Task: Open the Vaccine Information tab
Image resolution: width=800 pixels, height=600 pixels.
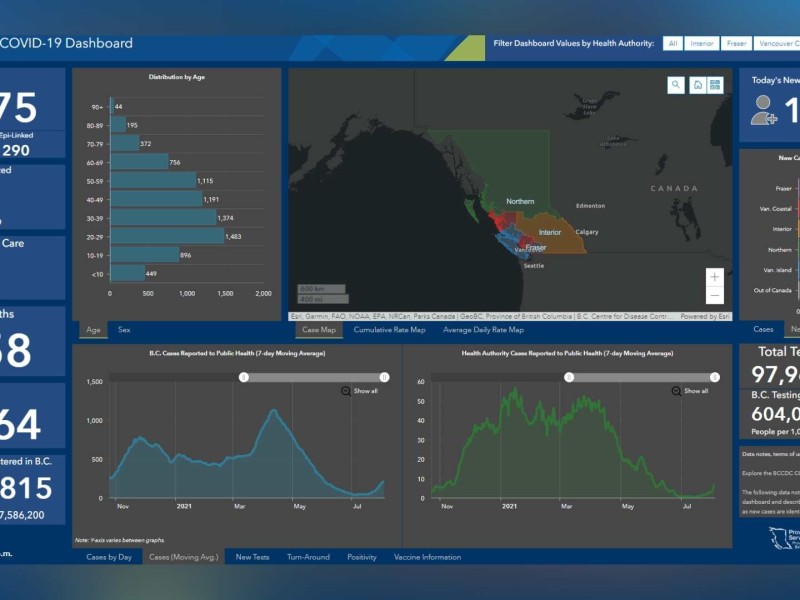Action: [x=427, y=557]
